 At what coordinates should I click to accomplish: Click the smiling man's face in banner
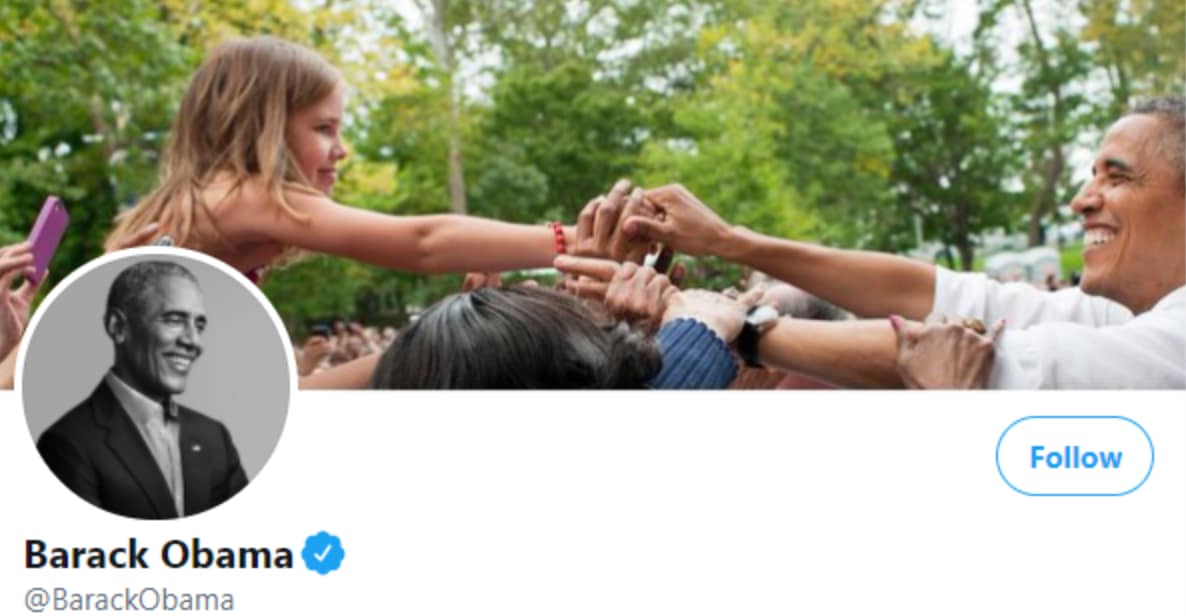tap(1123, 203)
